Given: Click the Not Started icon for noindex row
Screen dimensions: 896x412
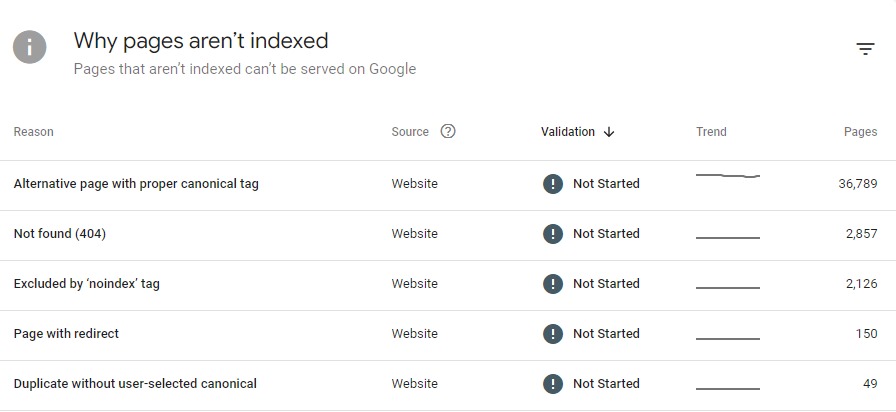Looking at the screenshot, I should (552, 284).
